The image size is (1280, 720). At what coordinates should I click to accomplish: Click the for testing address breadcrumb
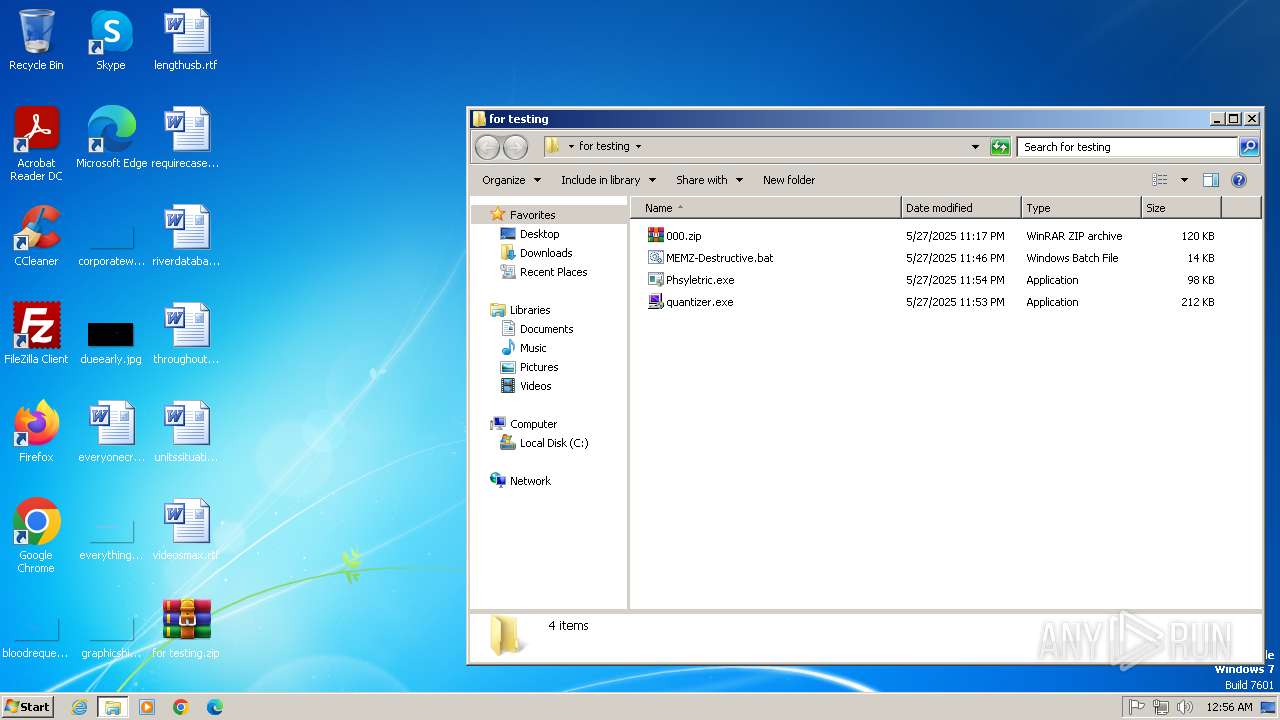[604, 147]
